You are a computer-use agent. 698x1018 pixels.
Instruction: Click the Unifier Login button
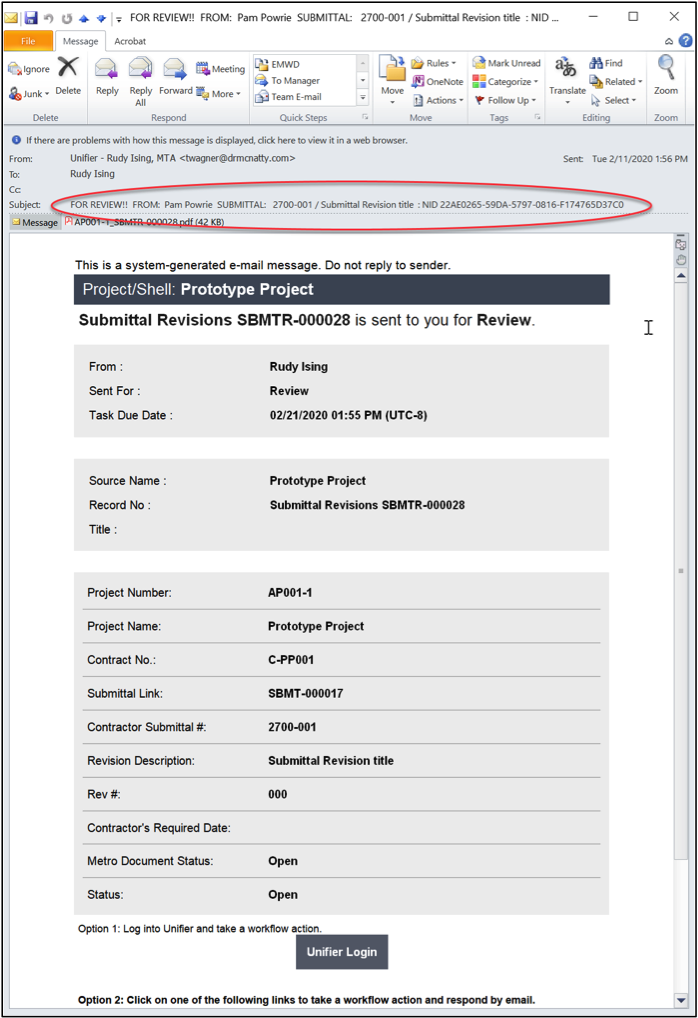[x=342, y=952]
